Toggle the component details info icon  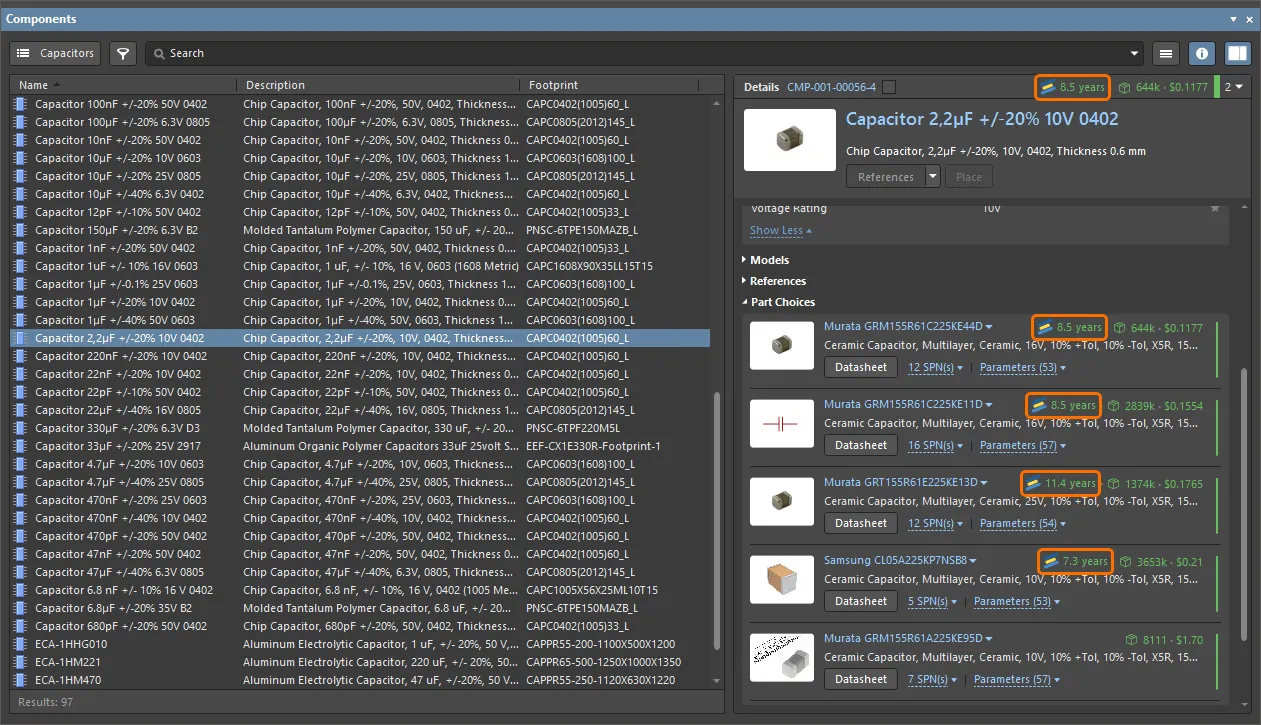click(1202, 53)
